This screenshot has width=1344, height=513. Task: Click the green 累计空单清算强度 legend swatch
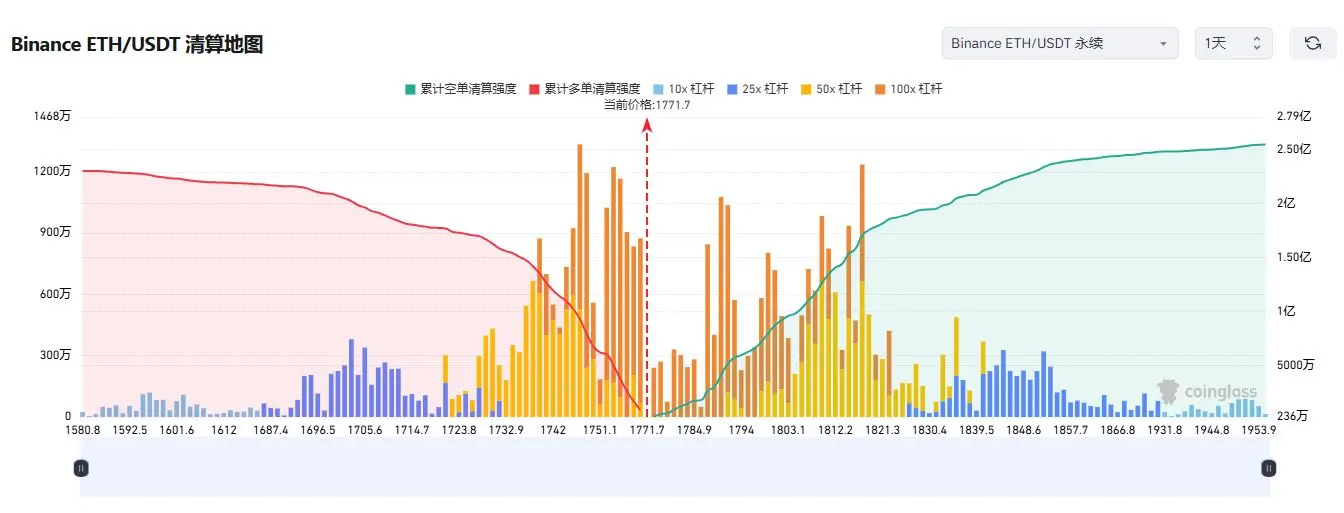tap(410, 89)
